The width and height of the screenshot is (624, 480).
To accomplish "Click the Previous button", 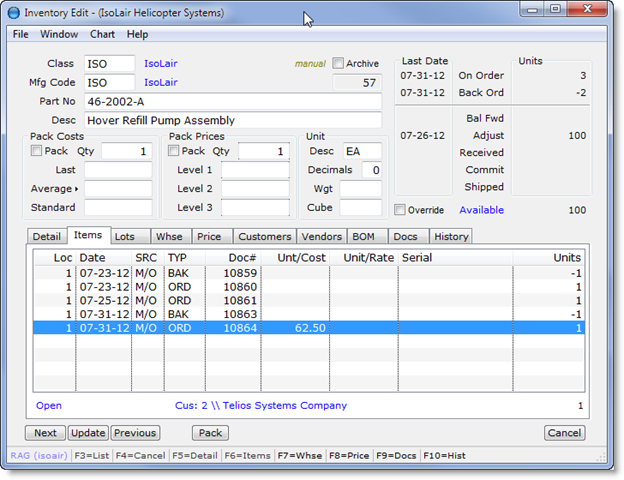I will coord(135,433).
